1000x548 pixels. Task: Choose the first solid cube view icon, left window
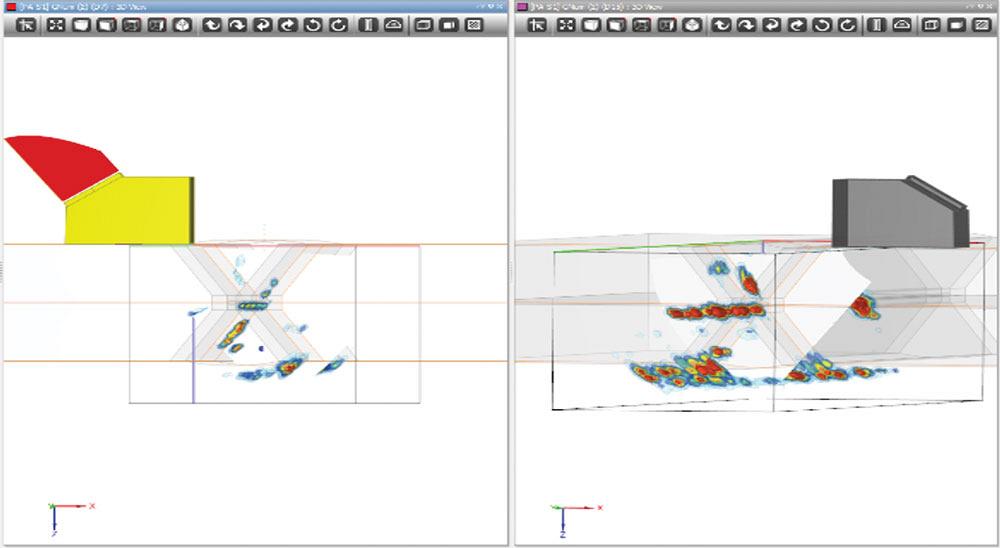[81, 25]
